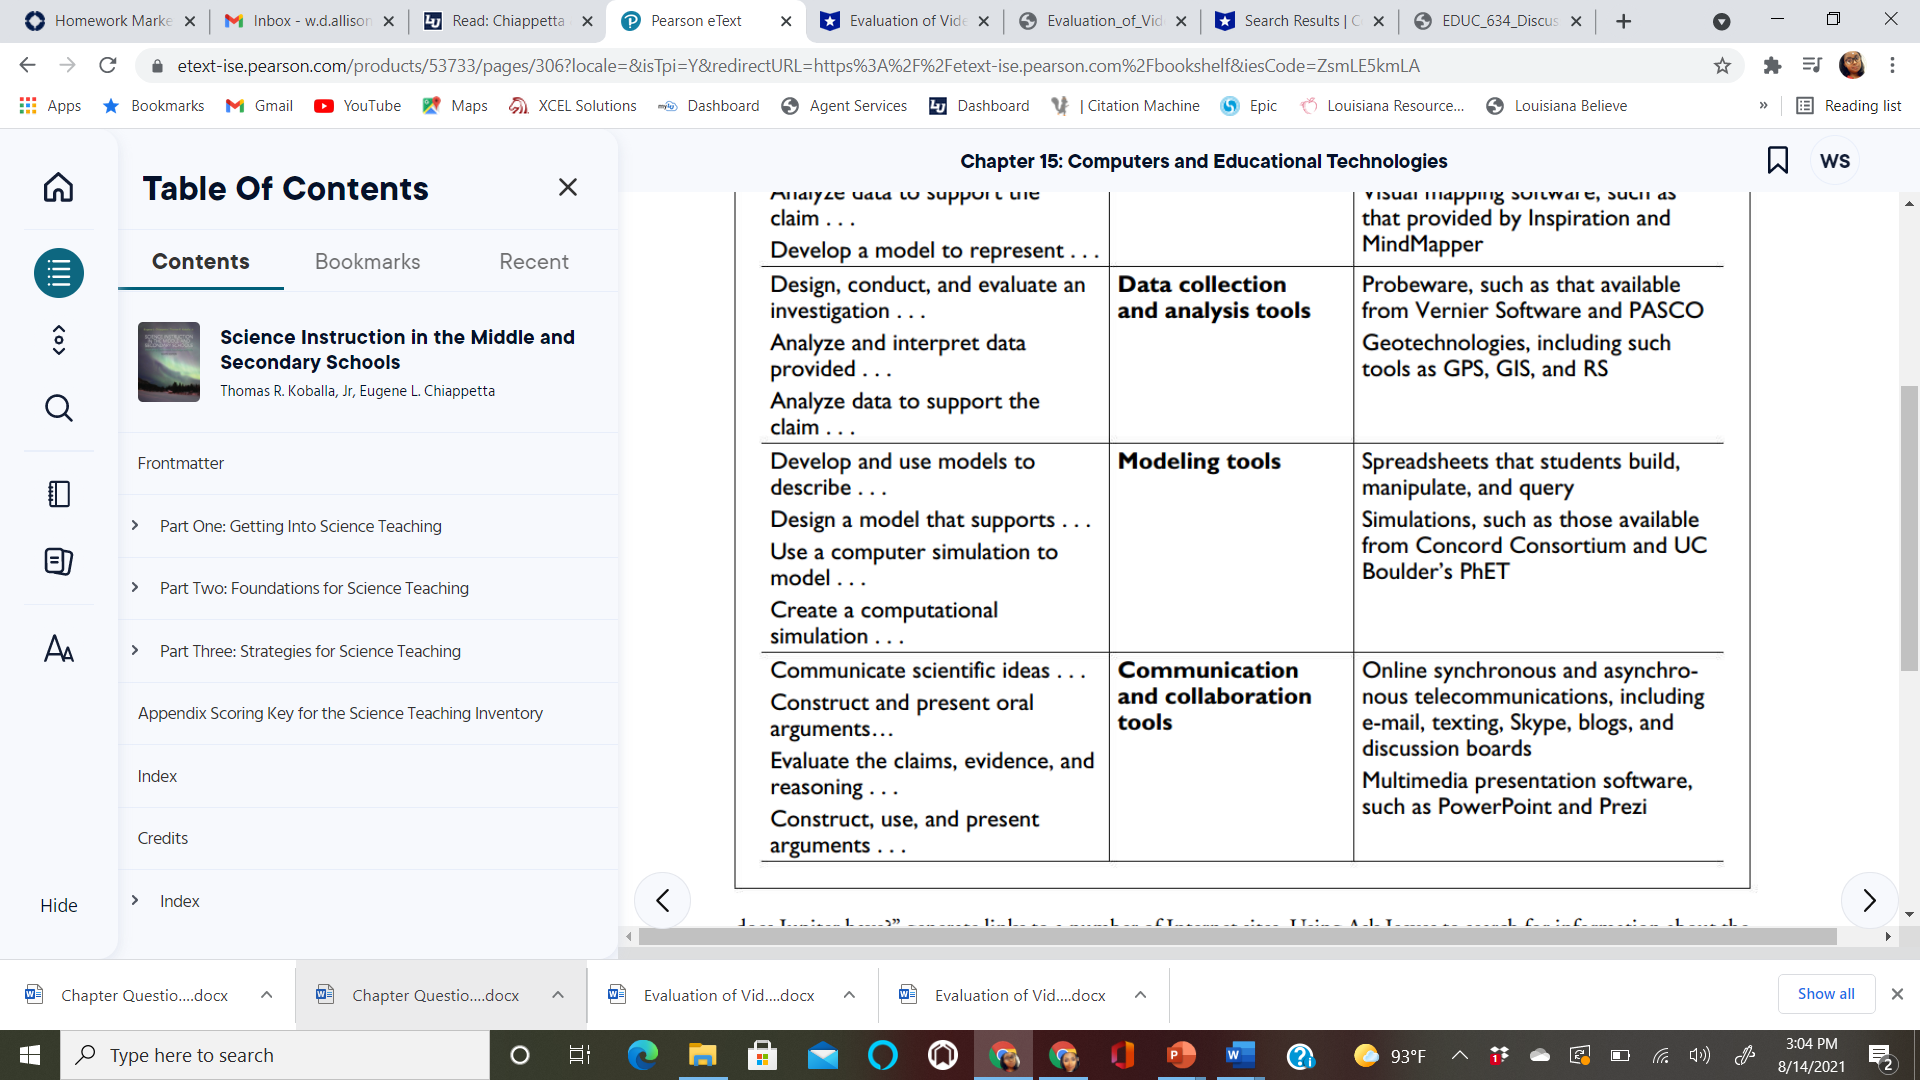Click the book cover thumbnail

click(169, 362)
